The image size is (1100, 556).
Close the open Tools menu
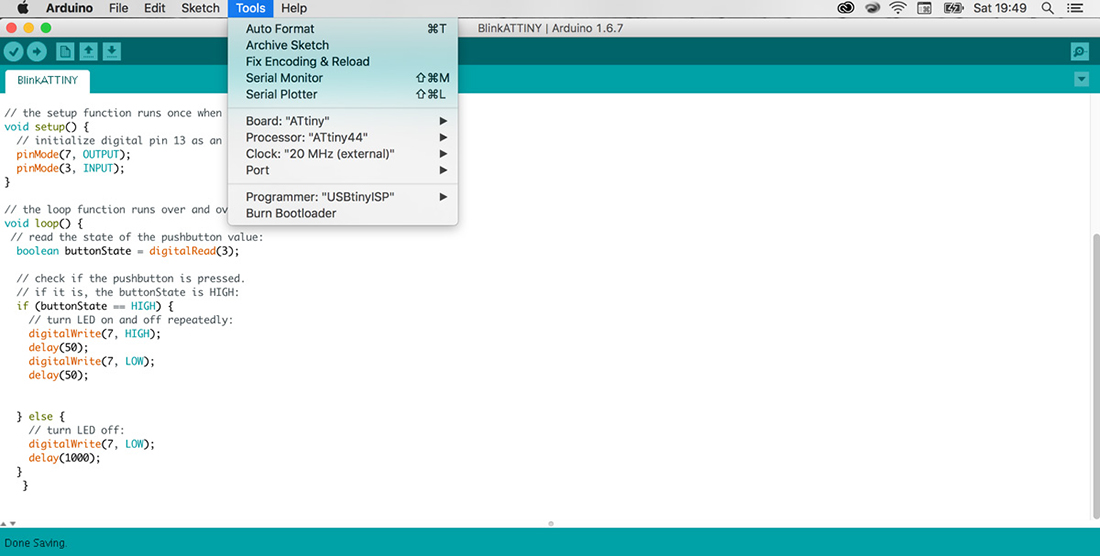point(250,8)
